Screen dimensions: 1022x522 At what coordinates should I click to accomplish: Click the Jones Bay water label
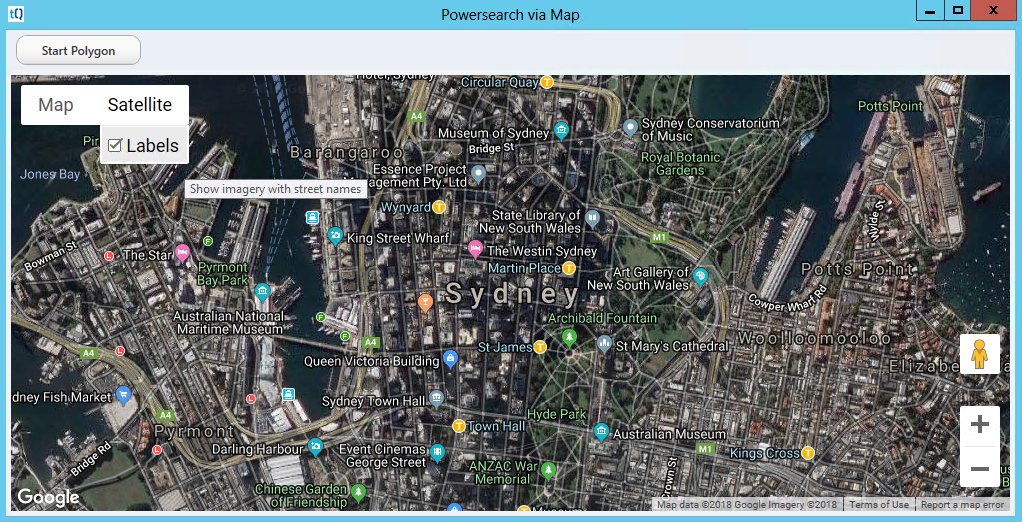click(50, 174)
